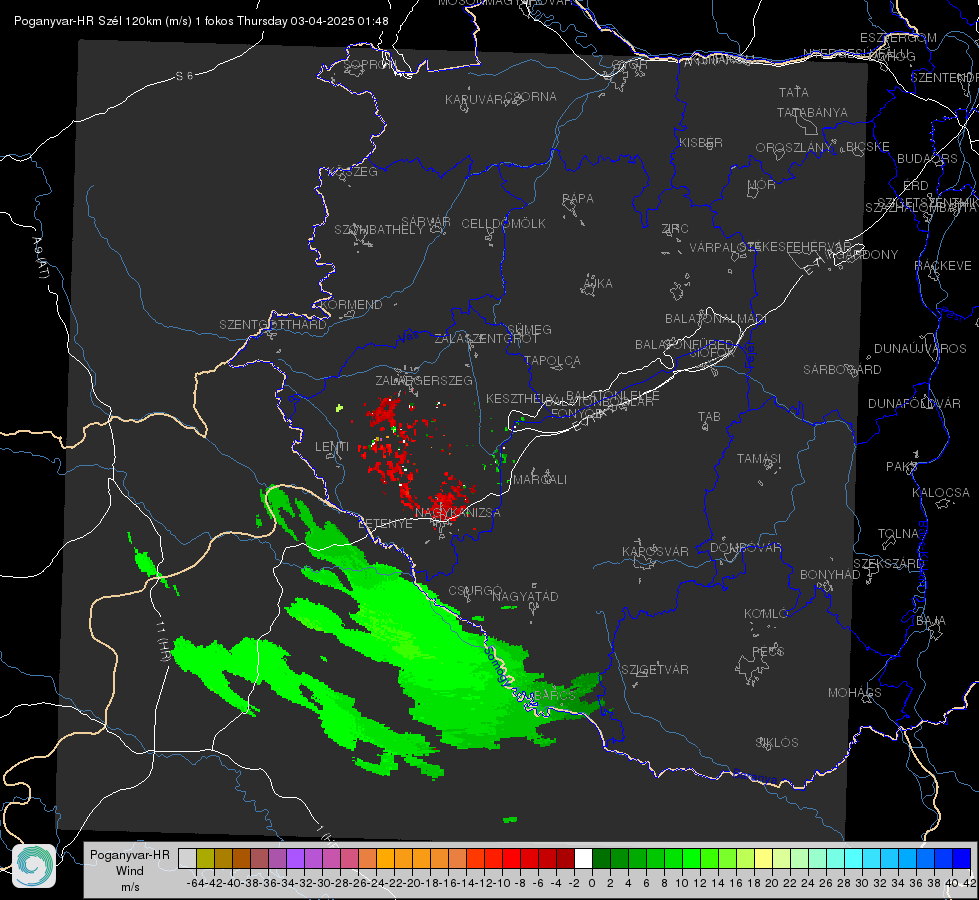The image size is (979, 900).
Task: Click the SZENTGOTTHÁRD town label
Action: tap(273, 325)
